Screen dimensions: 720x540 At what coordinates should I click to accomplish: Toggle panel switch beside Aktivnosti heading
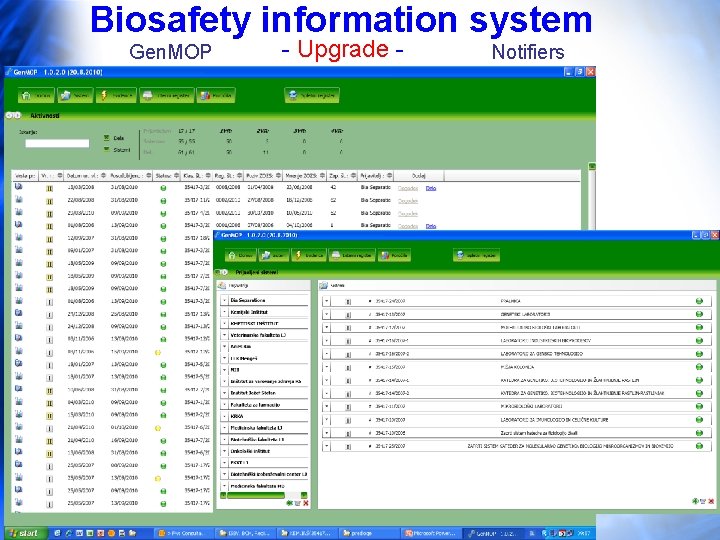[x=13, y=116]
